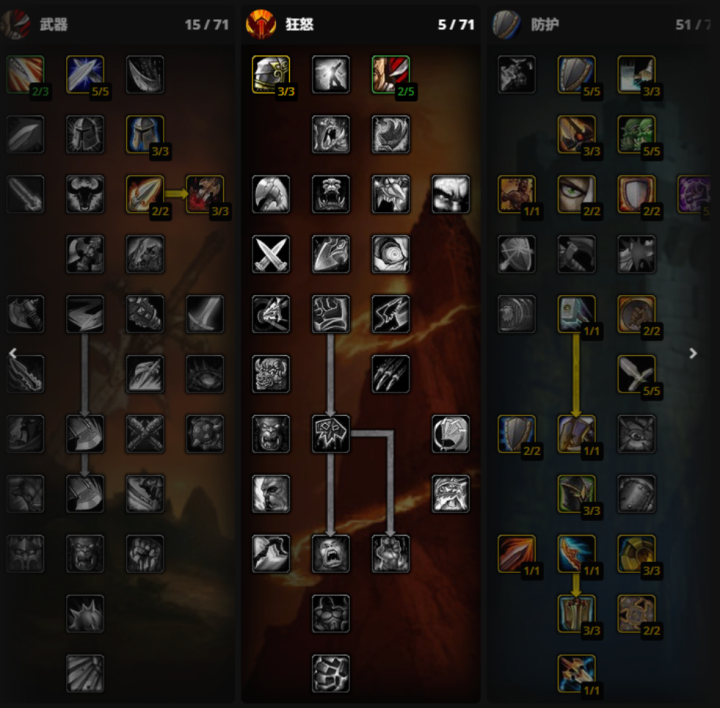Click the roaring face talent in Fury row two

(331, 134)
